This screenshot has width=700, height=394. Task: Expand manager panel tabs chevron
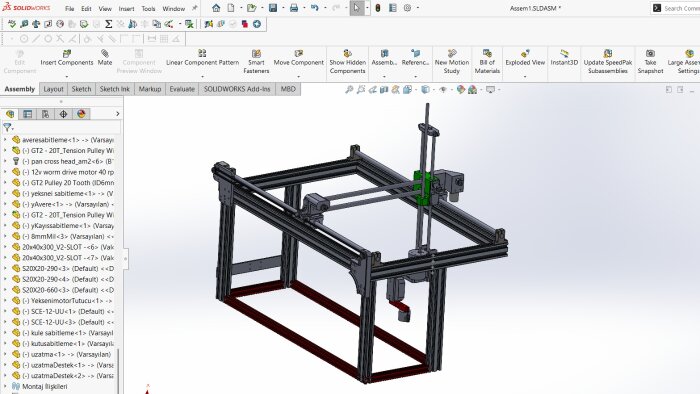point(117,114)
